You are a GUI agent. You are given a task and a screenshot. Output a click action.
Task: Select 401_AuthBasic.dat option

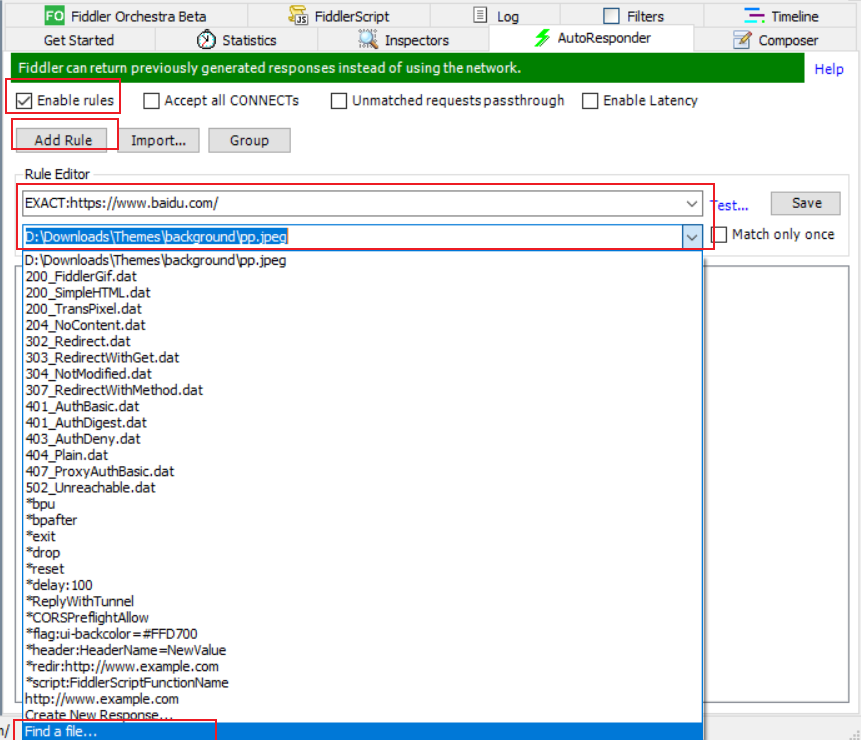[362, 406]
